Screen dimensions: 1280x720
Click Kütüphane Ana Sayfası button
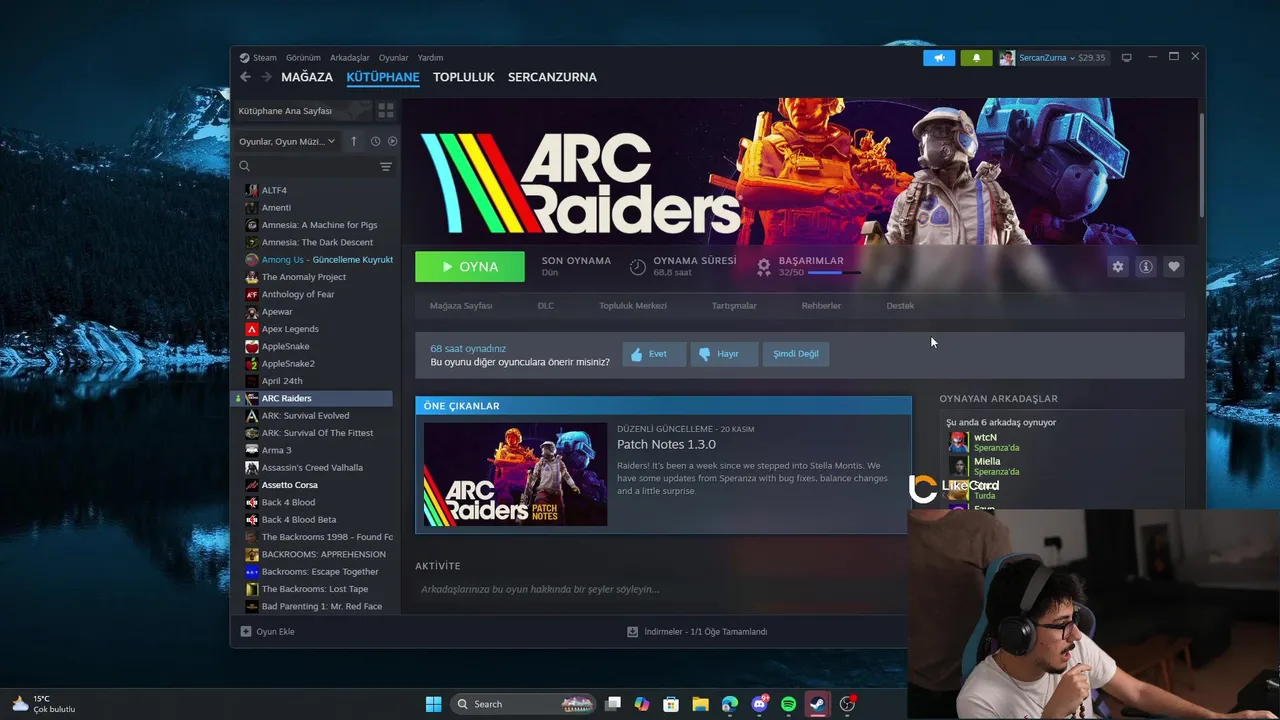[302, 110]
